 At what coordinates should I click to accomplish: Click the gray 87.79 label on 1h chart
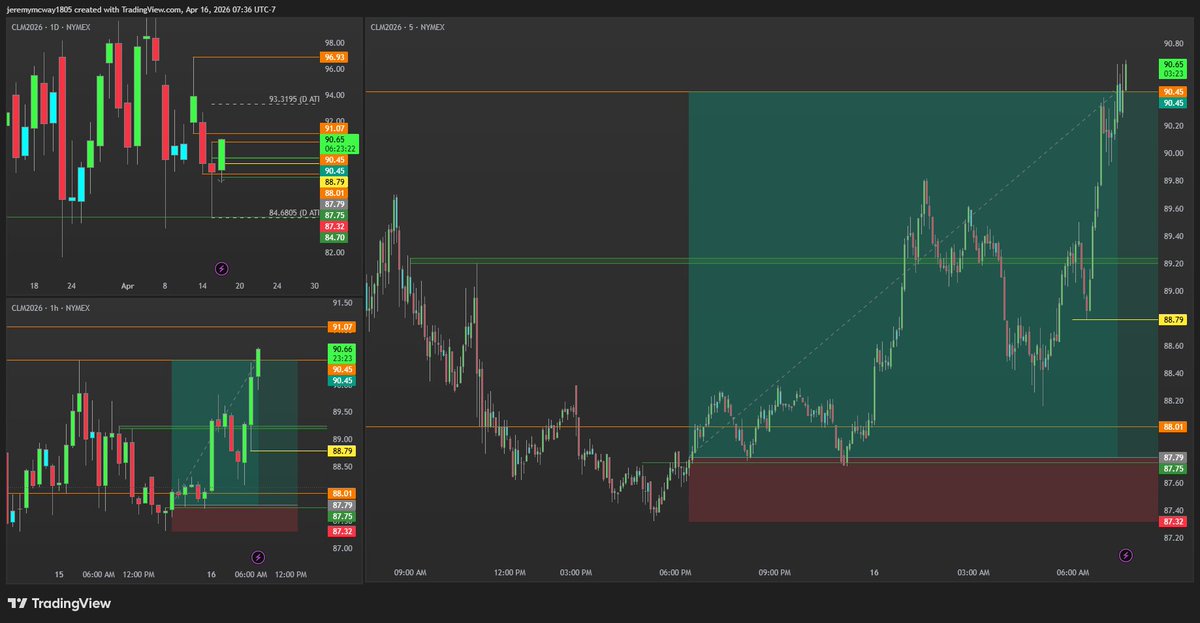pos(340,505)
